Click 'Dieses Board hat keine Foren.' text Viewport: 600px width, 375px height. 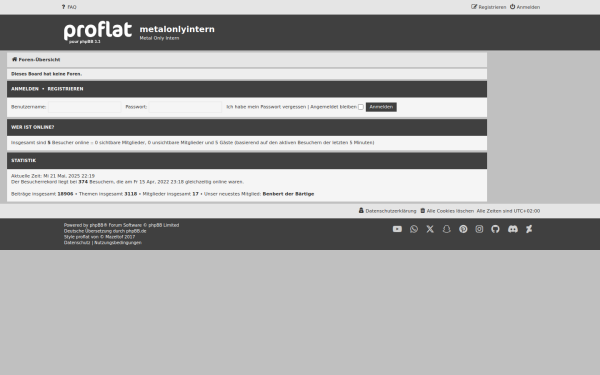[47, 74]
